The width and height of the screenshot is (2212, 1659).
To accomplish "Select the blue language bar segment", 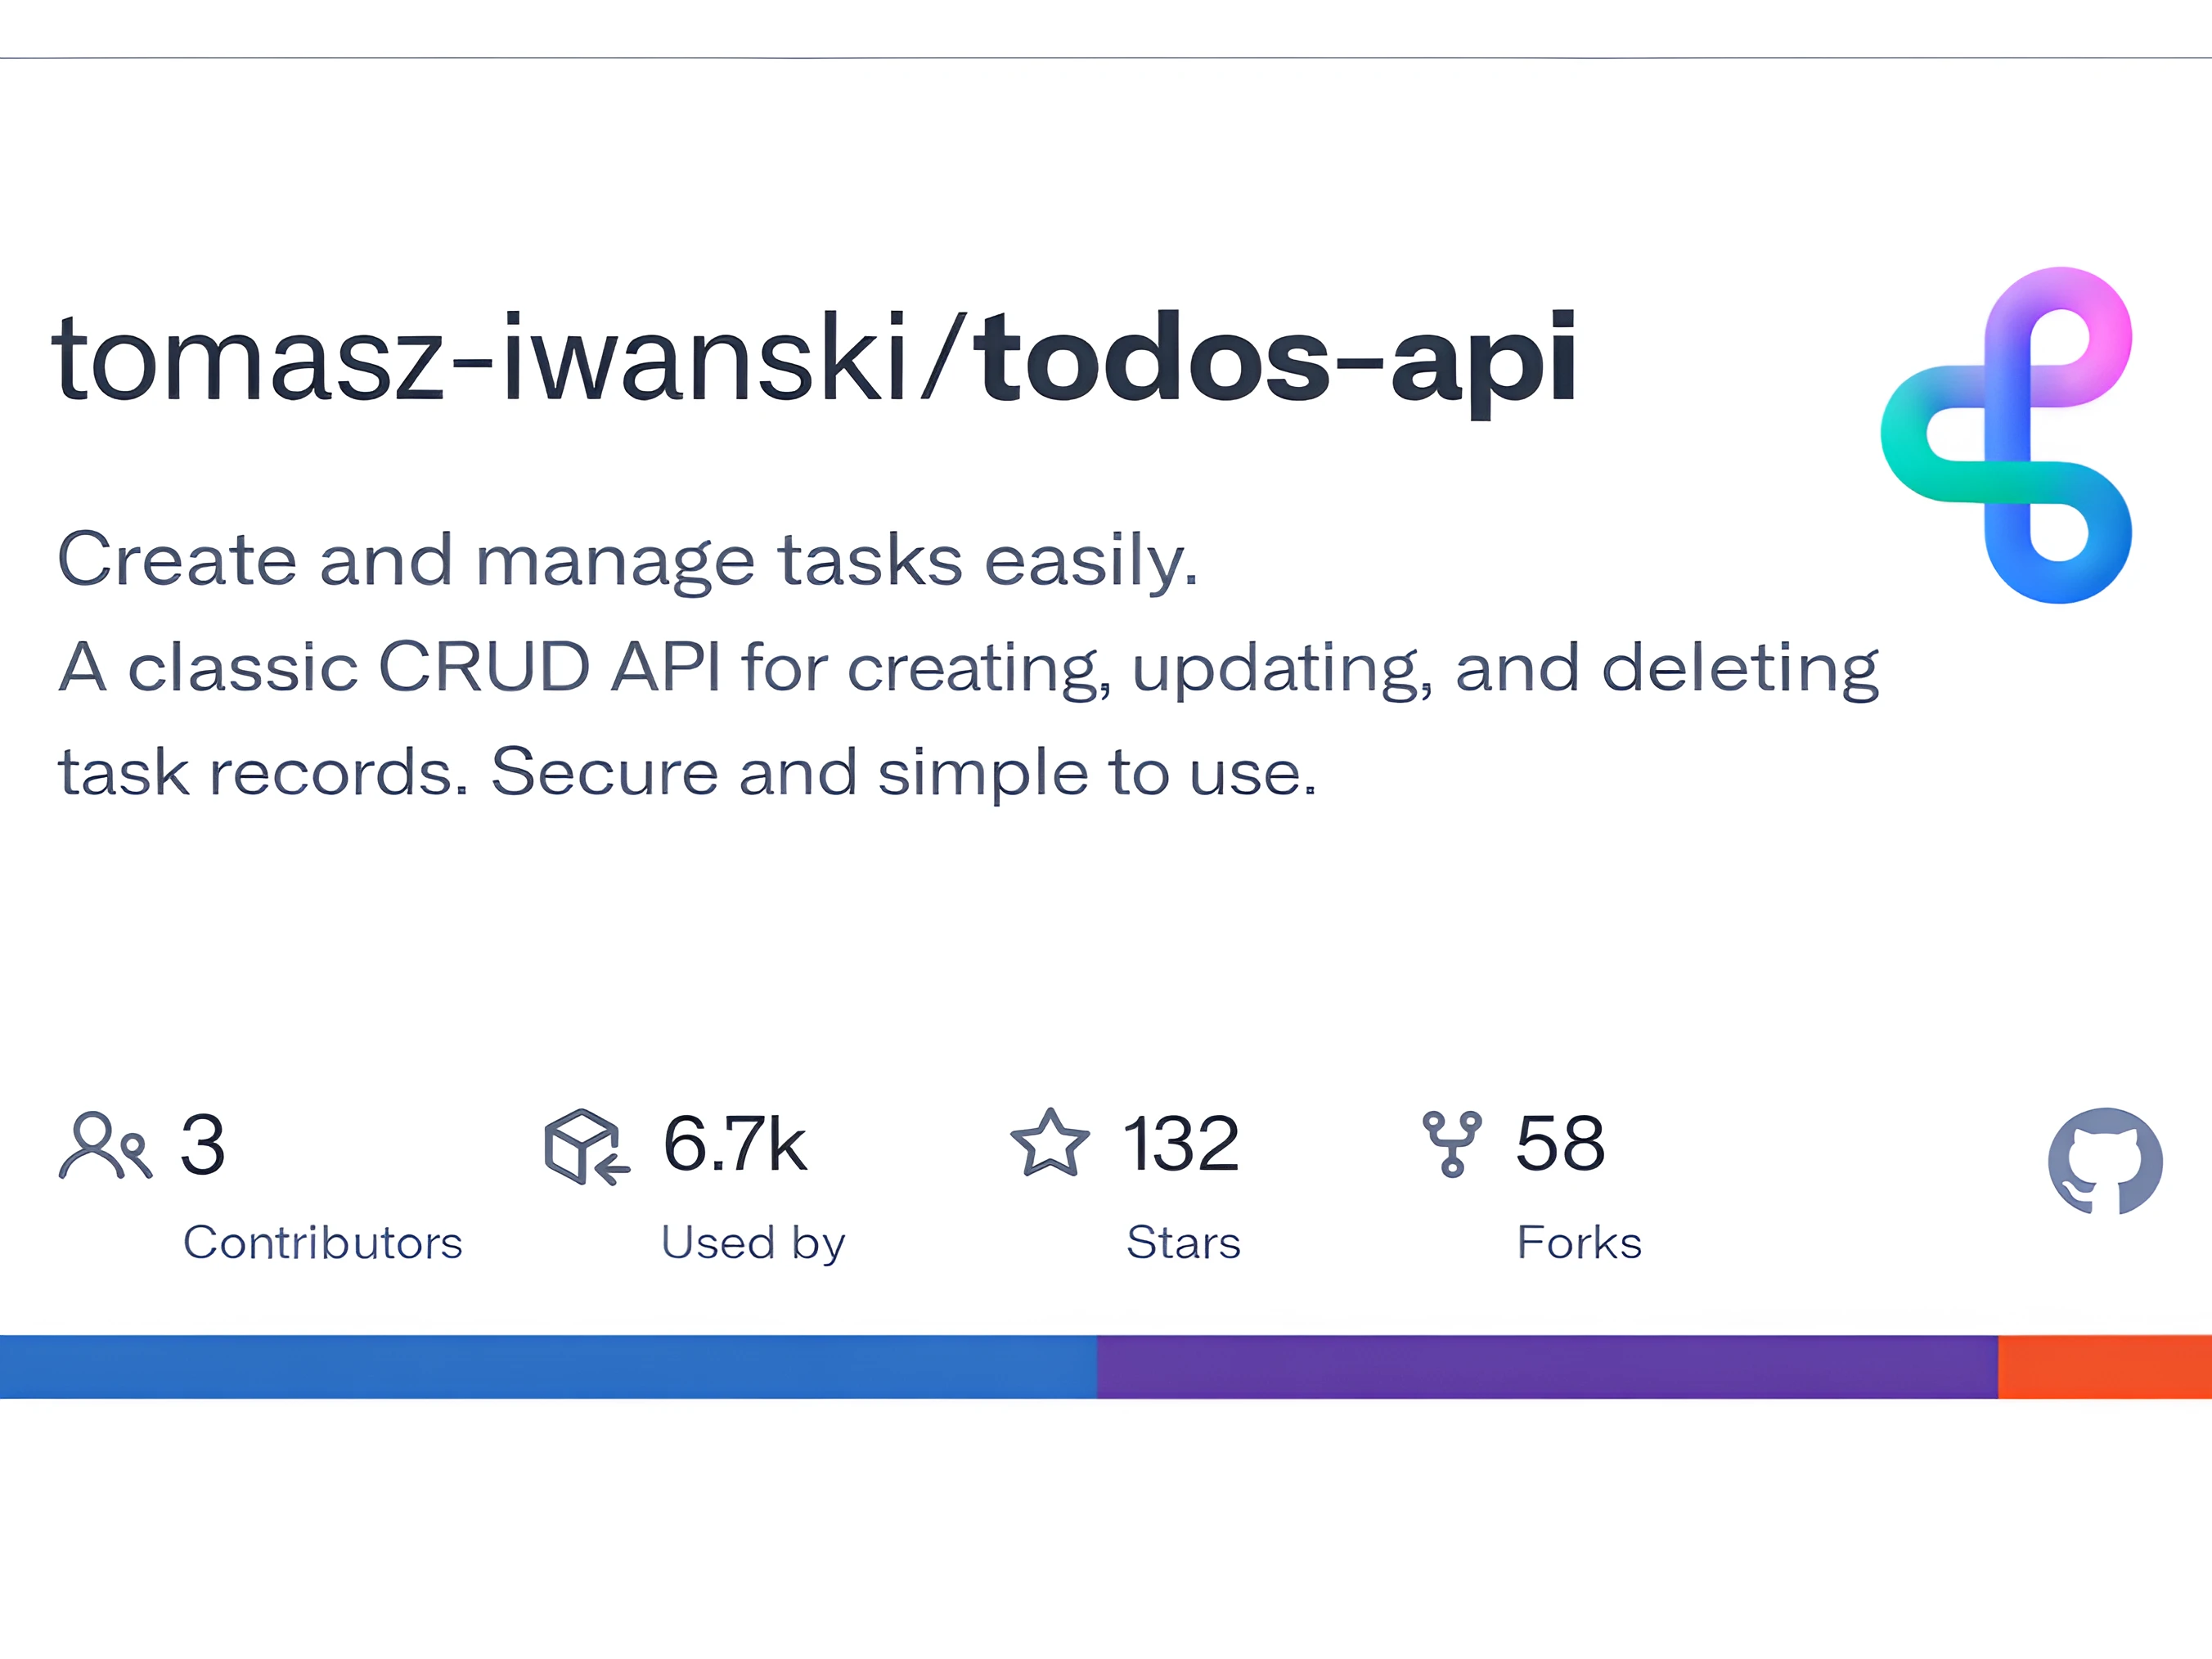I will (548, 1366).
